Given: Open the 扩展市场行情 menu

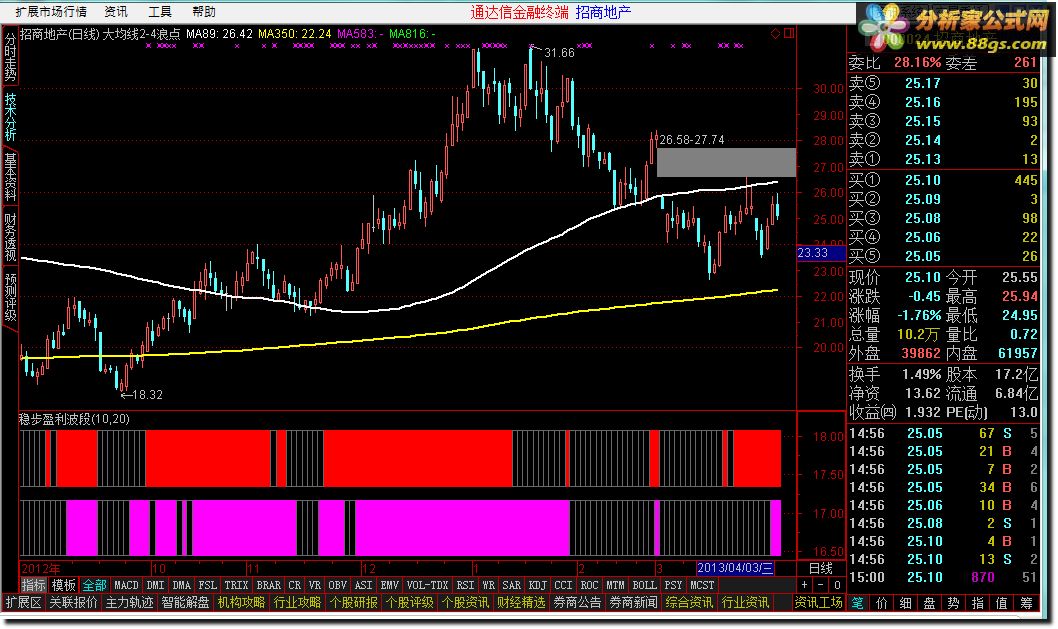Looking at the screenshot, I should pos(51,11).
